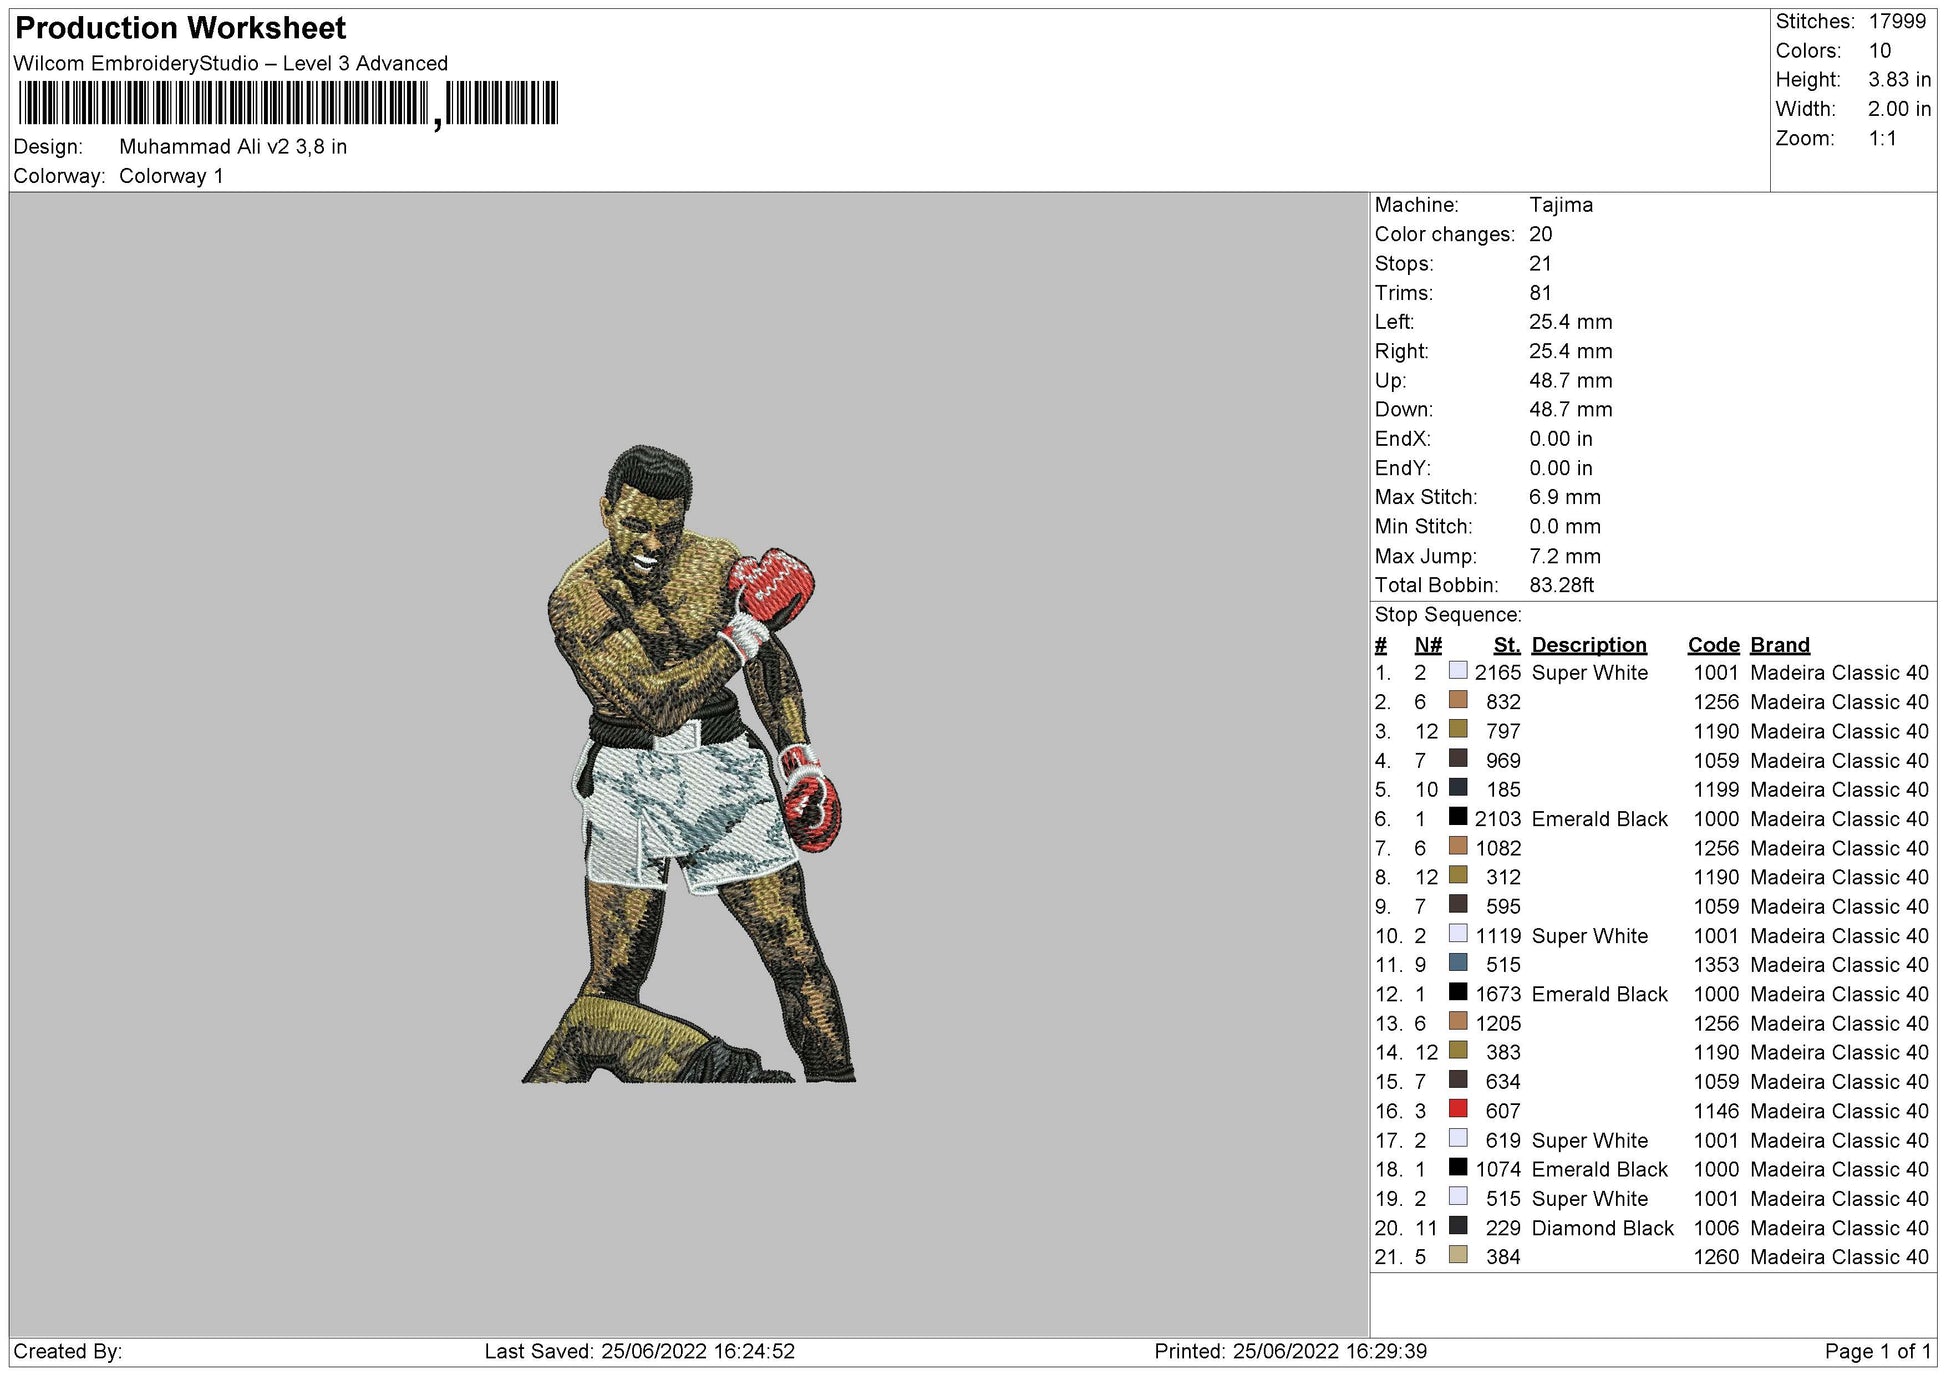Click the Code column header
Viewport: 1946px width, 1375px height.
click(x=1713, y=645)
